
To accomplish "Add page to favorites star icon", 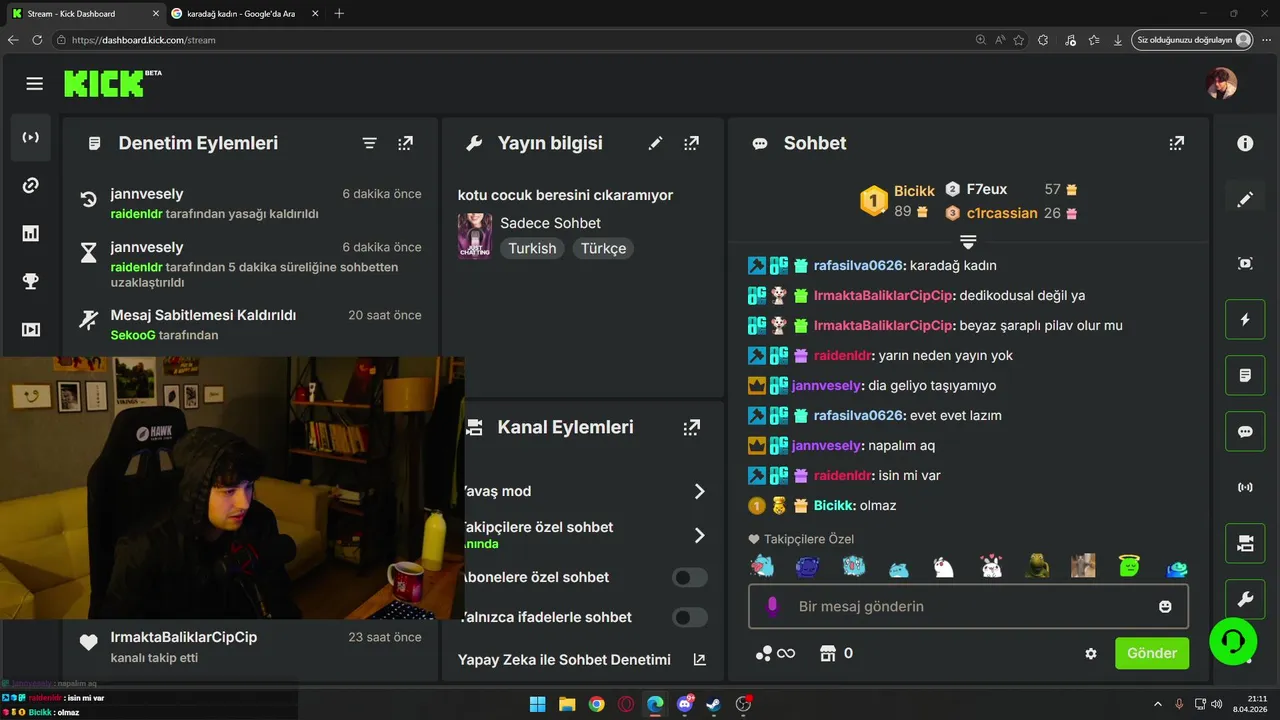I will [1018, 40].
